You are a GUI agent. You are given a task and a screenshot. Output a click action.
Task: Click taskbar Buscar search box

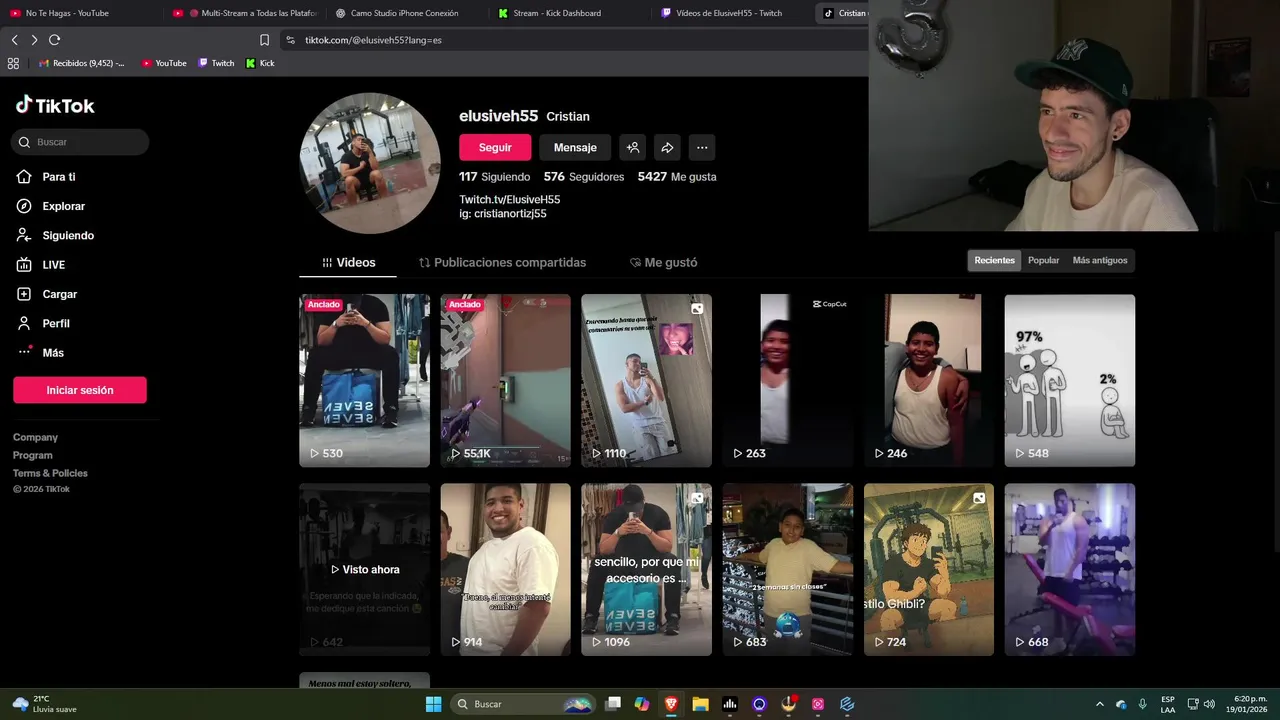click(523, 704)
